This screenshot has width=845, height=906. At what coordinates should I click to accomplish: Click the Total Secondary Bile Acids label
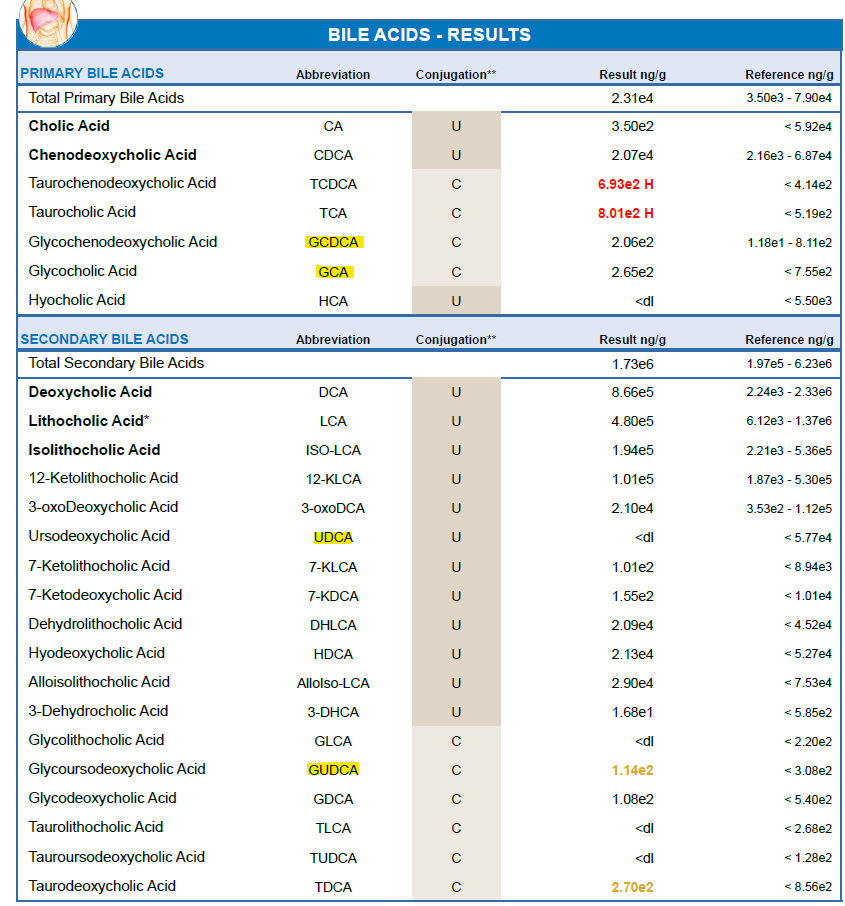[116, 363]
